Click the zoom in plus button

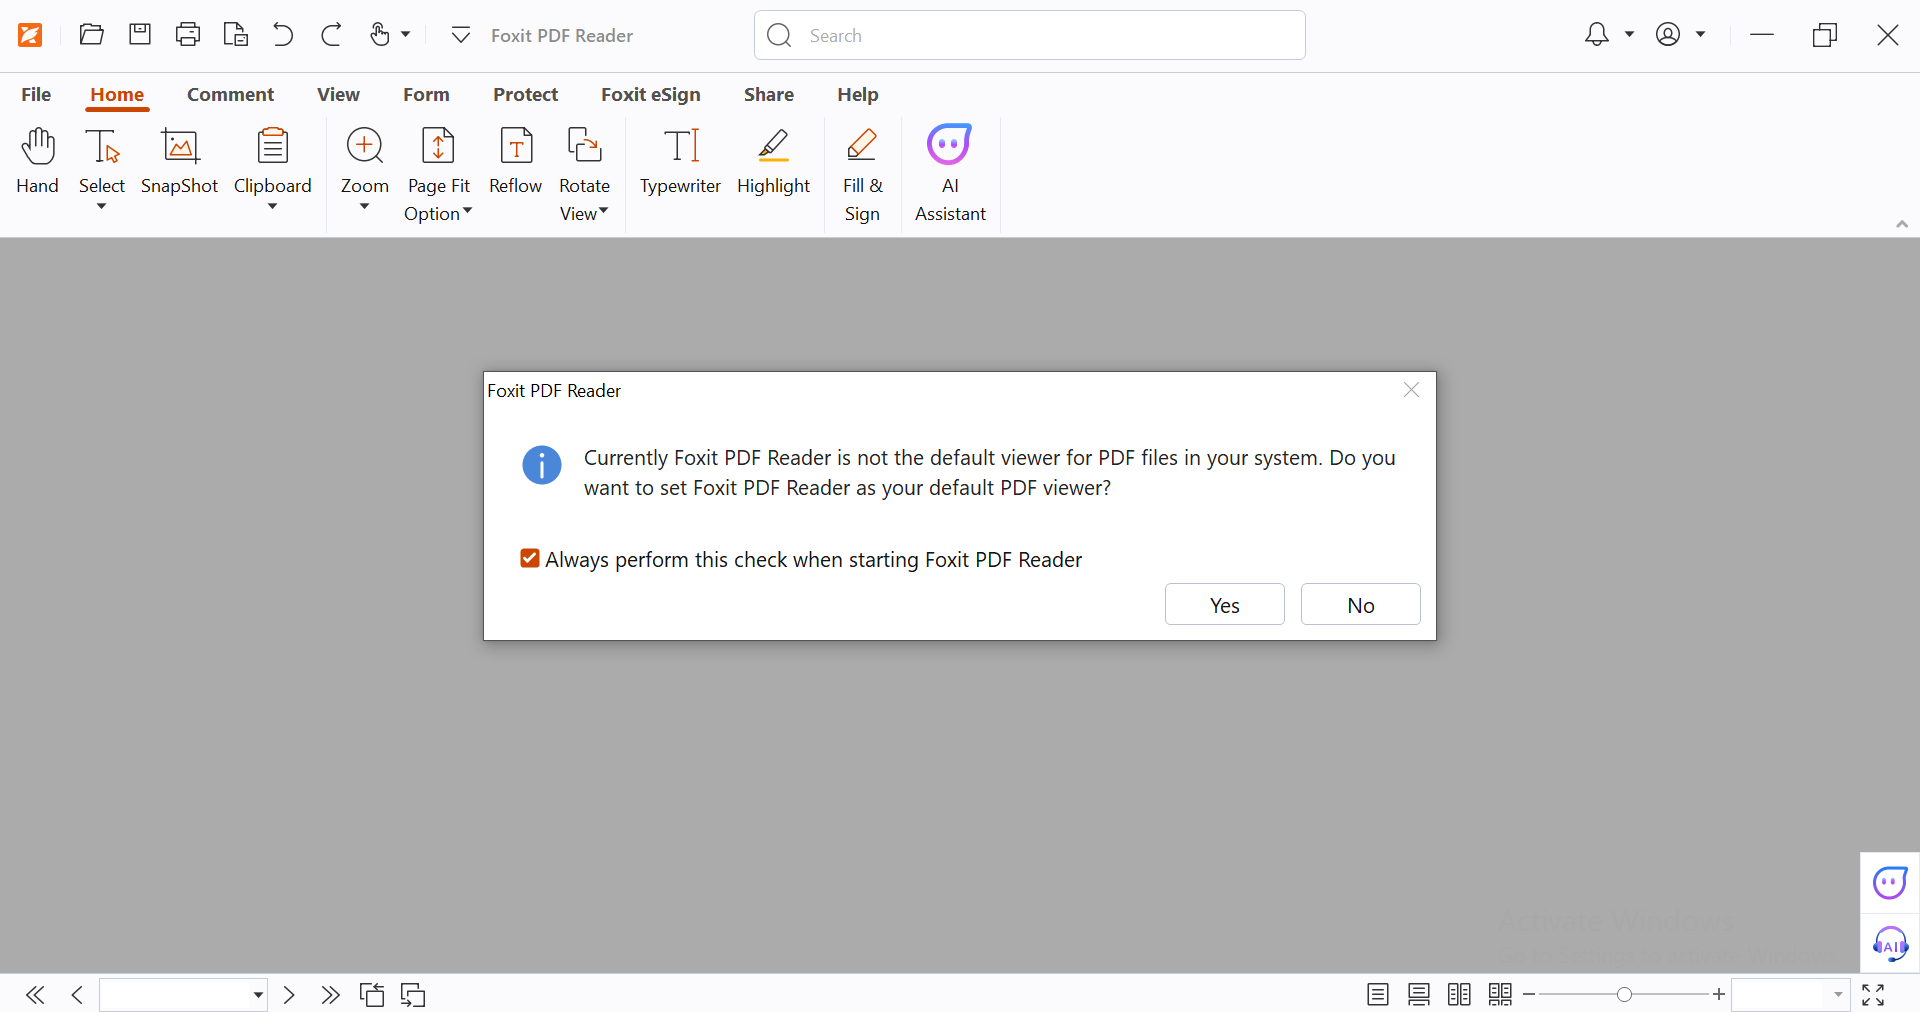pyautogui.click(x=1719, y=995)
